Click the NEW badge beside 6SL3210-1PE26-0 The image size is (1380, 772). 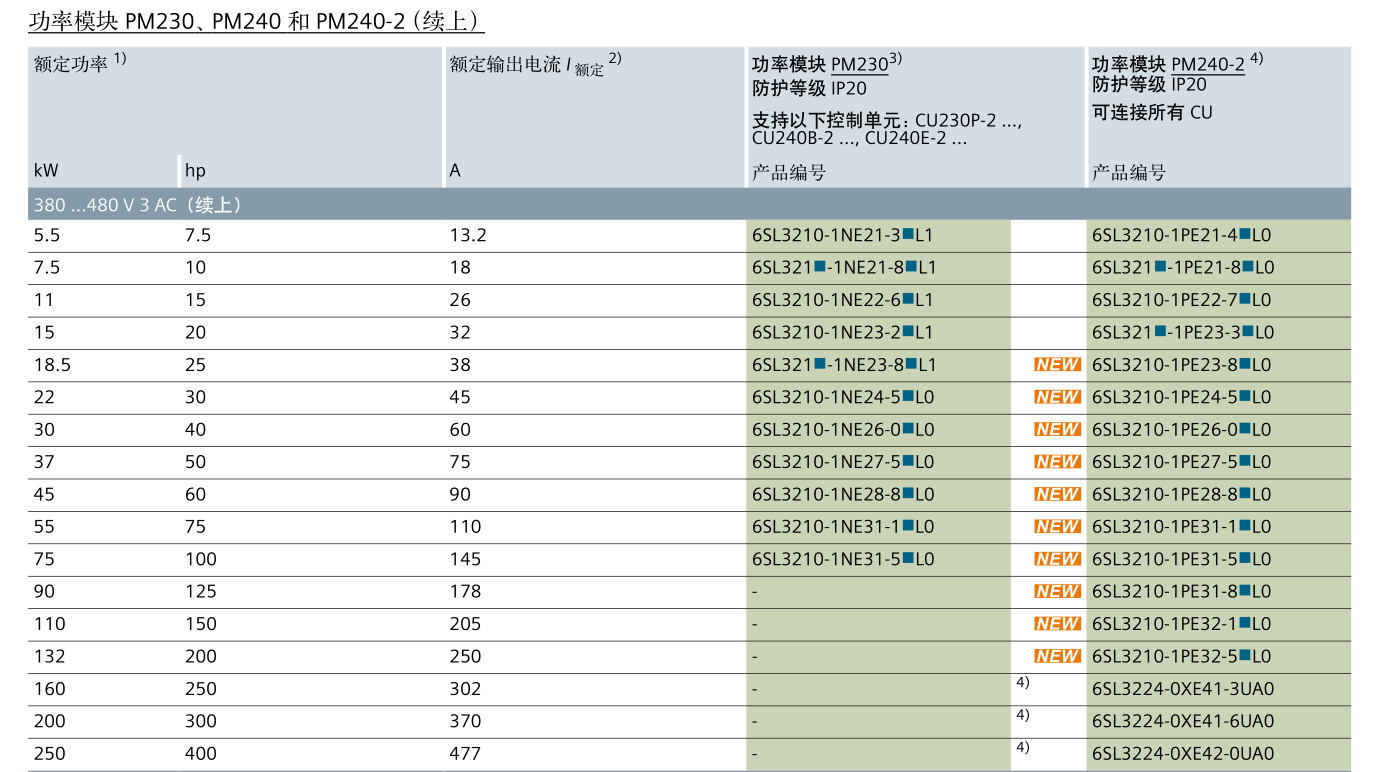[x=1057, y=429]
